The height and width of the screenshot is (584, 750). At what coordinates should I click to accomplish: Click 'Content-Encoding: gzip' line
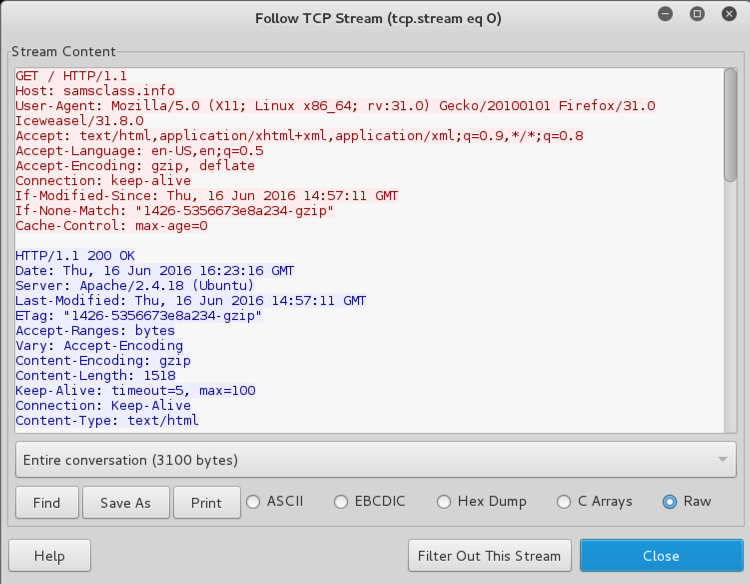(x=103, y=361)
